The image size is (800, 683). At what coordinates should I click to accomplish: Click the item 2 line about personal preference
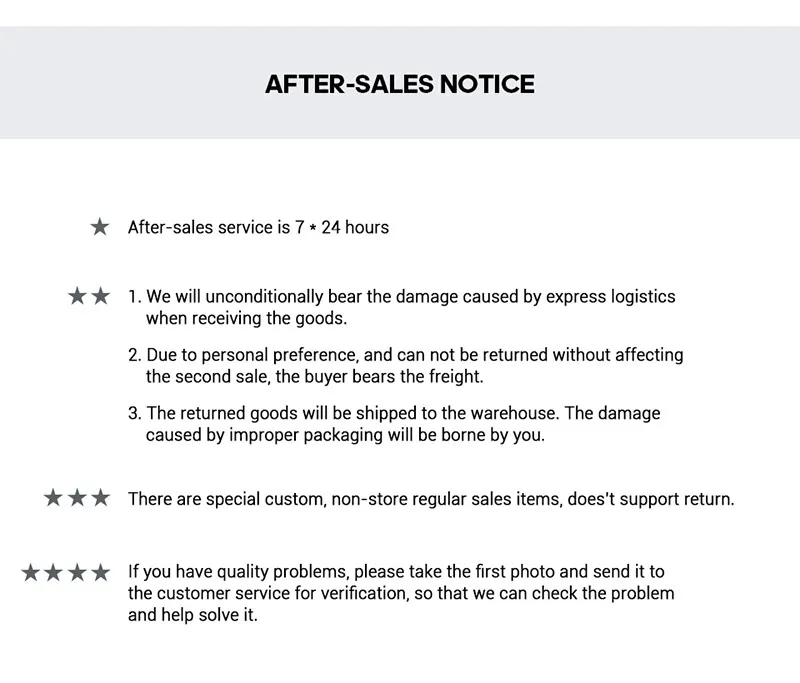(x=406, y=355)
